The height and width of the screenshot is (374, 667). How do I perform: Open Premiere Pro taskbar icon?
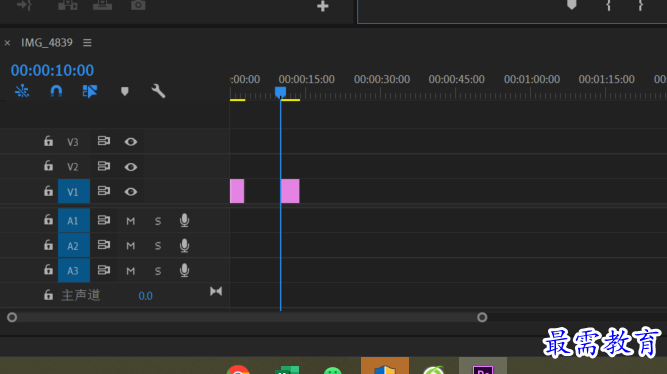(x=483, y=369)
